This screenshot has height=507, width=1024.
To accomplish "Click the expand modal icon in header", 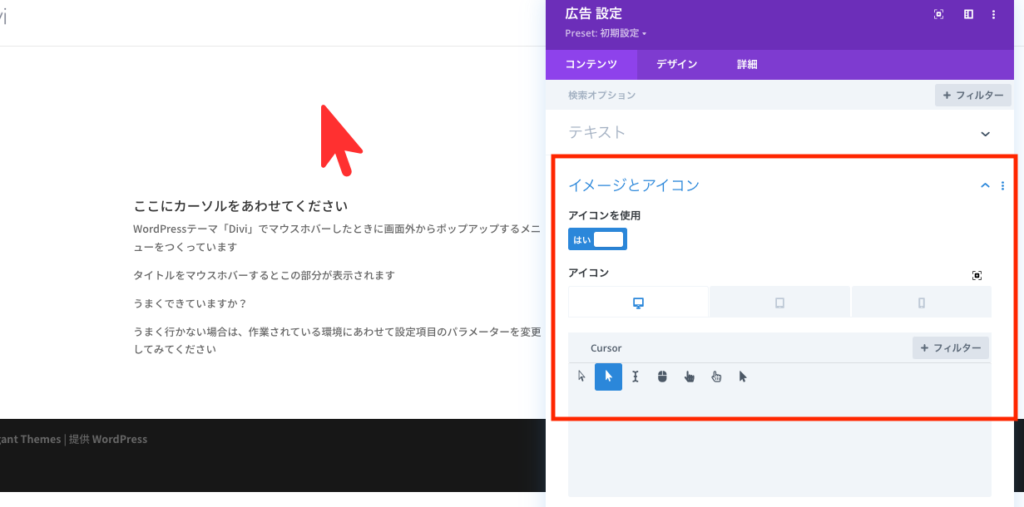I will [939, 14].
